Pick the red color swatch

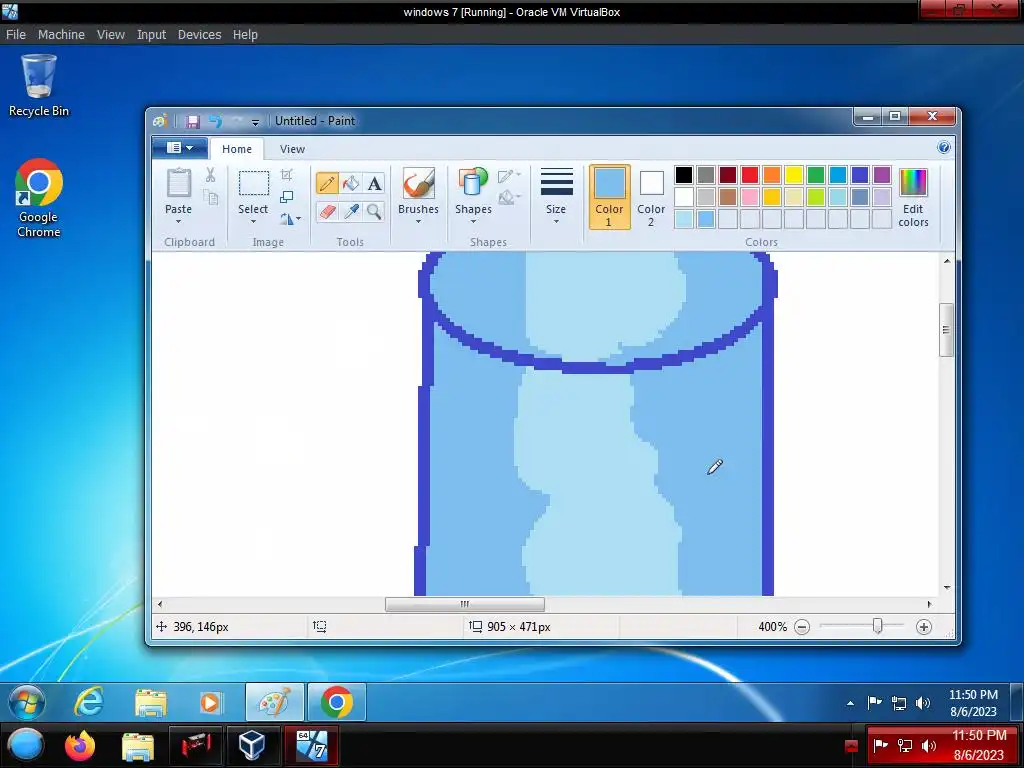(x=750, y=174)
